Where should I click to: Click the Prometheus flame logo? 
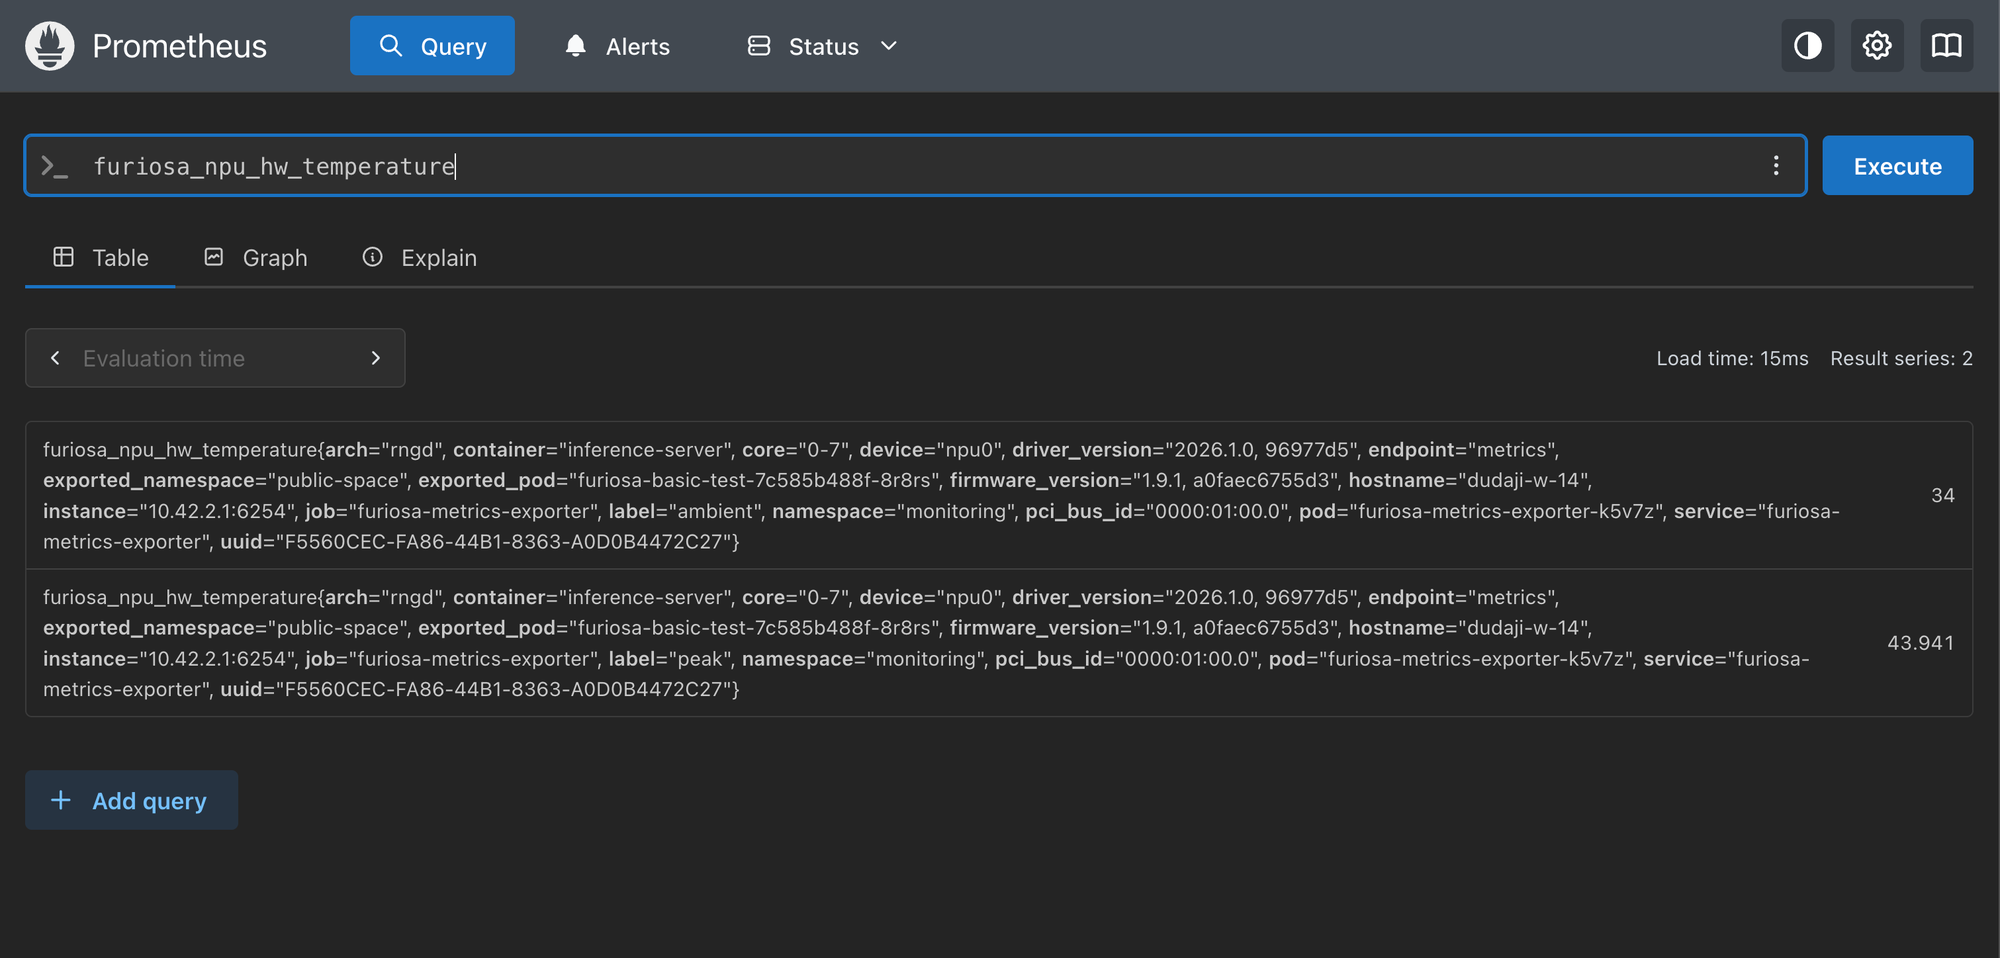tap(50, 46)
